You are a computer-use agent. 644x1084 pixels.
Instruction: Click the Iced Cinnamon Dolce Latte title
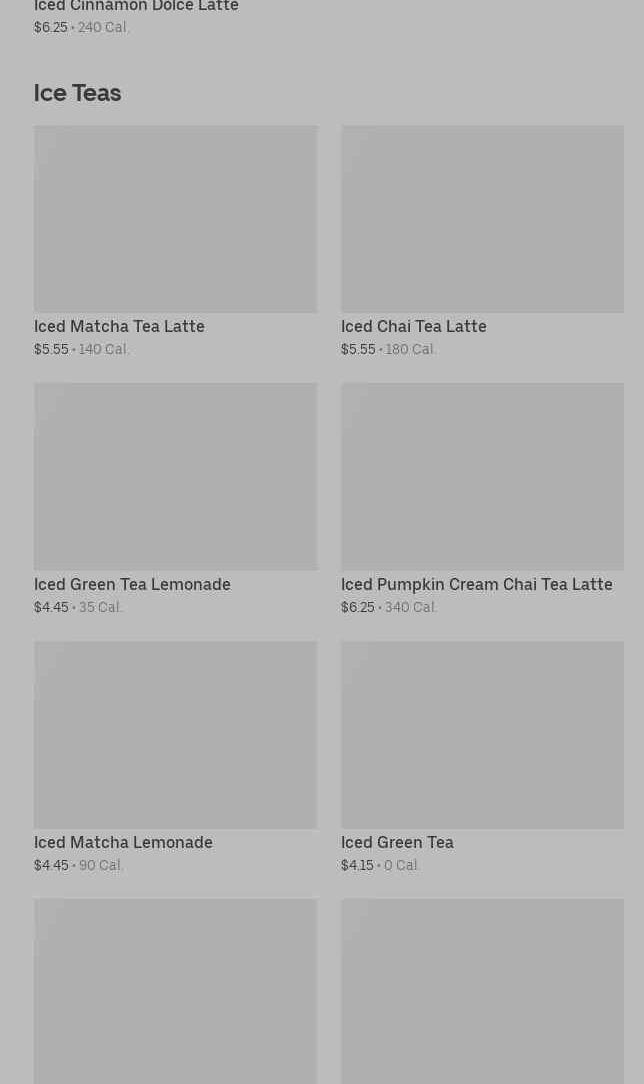pos(136,6)
